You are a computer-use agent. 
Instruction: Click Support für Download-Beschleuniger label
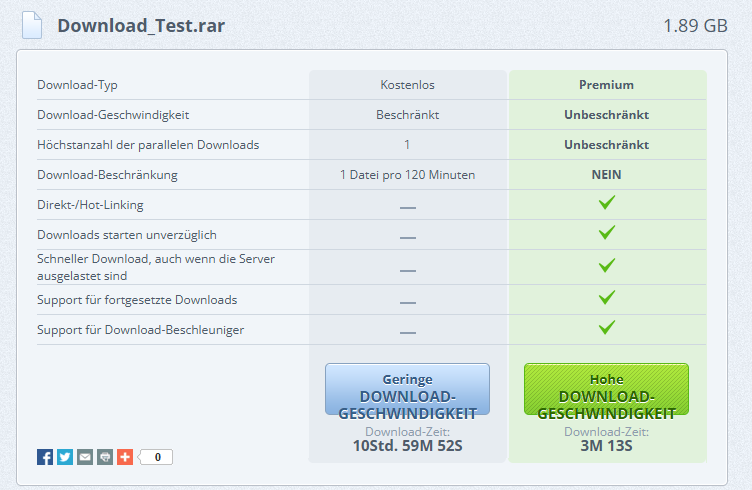(x=141, y=330)
